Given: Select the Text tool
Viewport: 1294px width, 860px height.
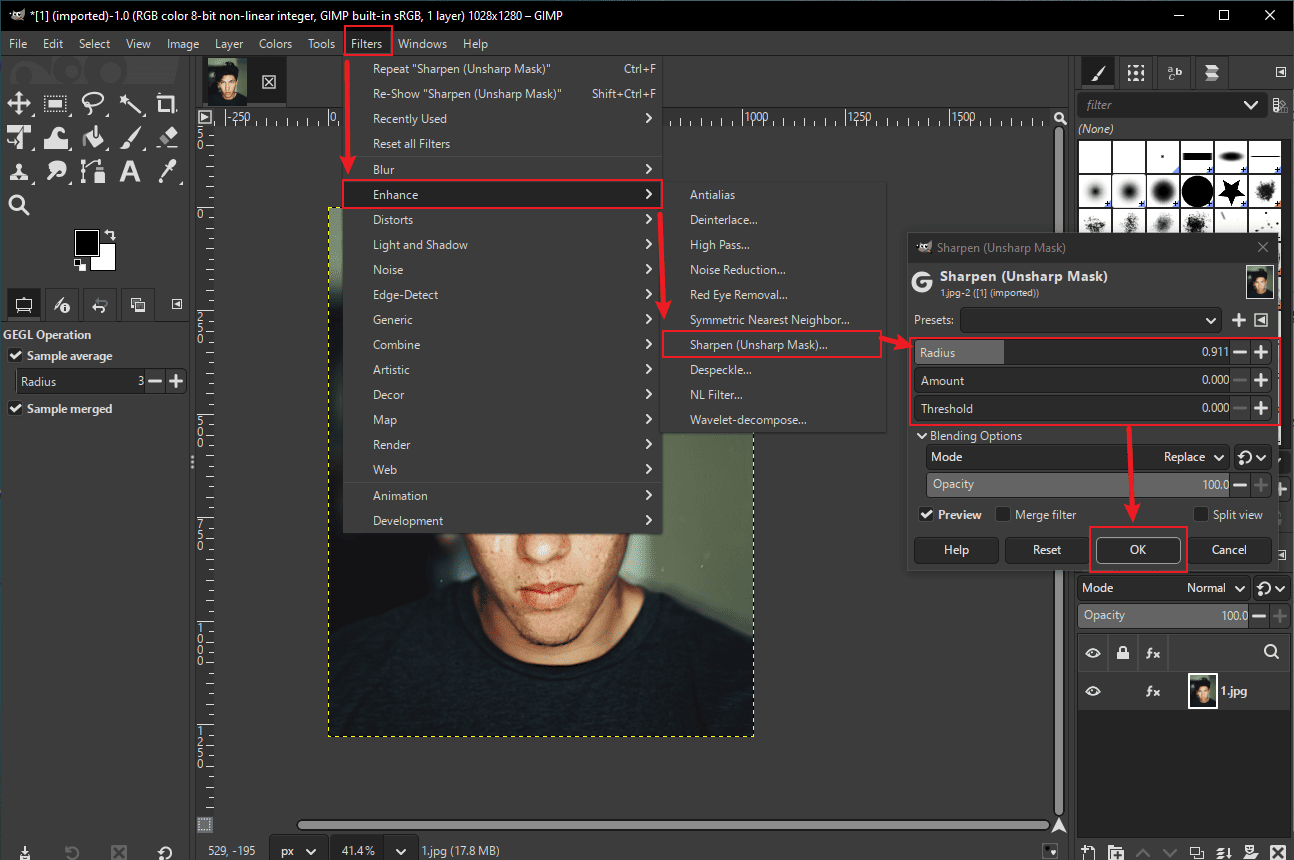Looking at the screenshot, I should click(x=129, y=170).
